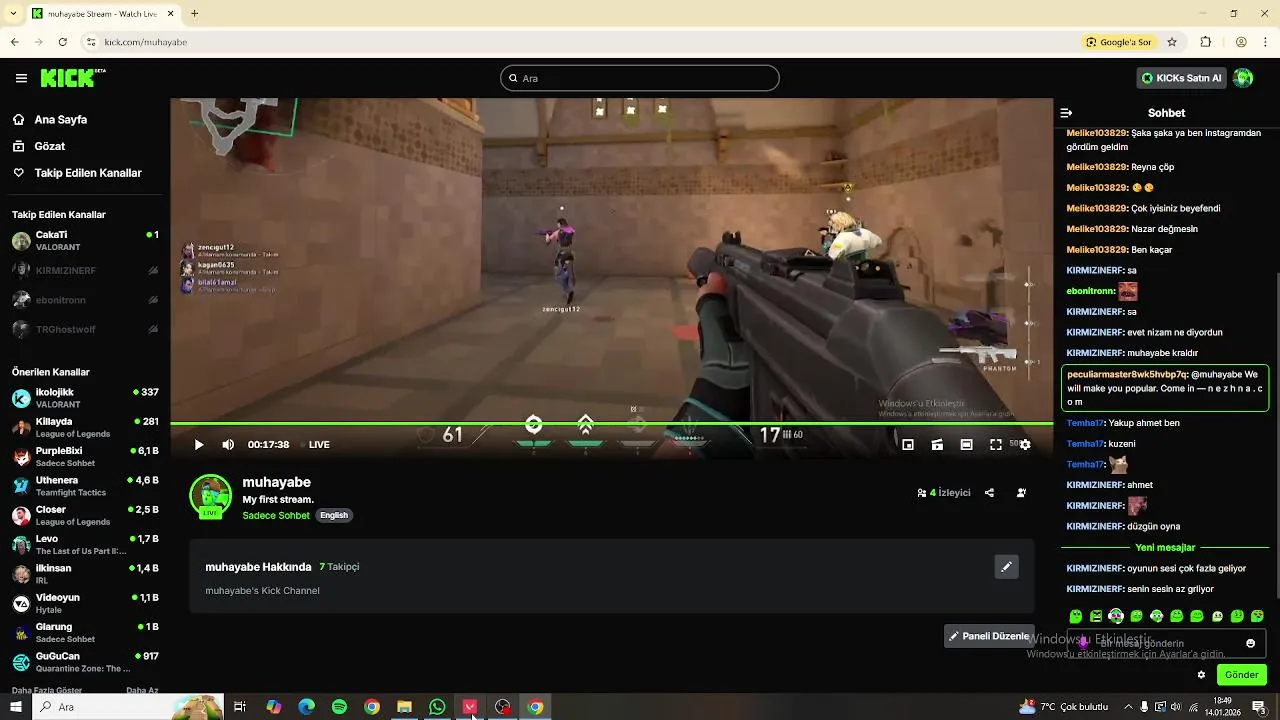
Task: Open a new browser tab
Action: click(194, 14)
